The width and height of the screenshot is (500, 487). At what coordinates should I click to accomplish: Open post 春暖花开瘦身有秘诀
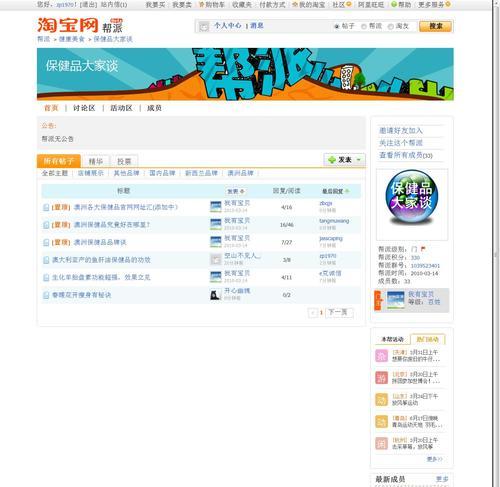coord(82,295)
